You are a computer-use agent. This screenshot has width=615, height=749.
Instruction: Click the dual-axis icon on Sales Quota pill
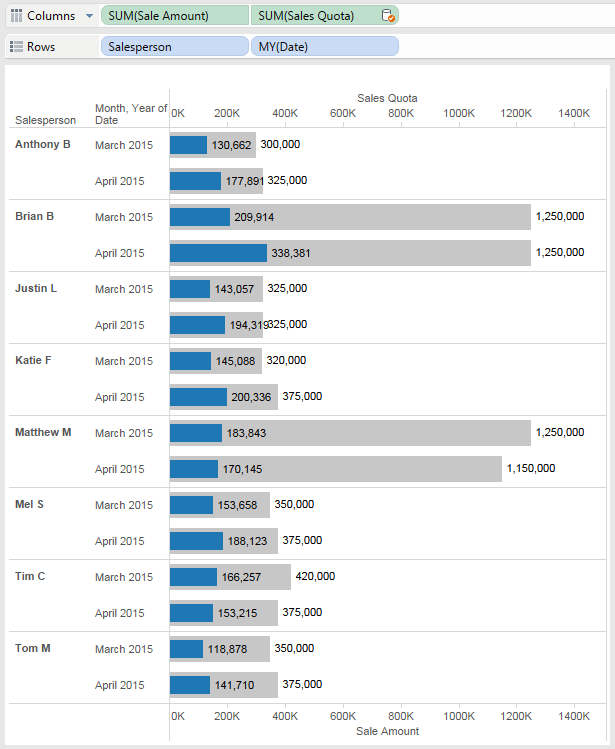pos(388,16)
